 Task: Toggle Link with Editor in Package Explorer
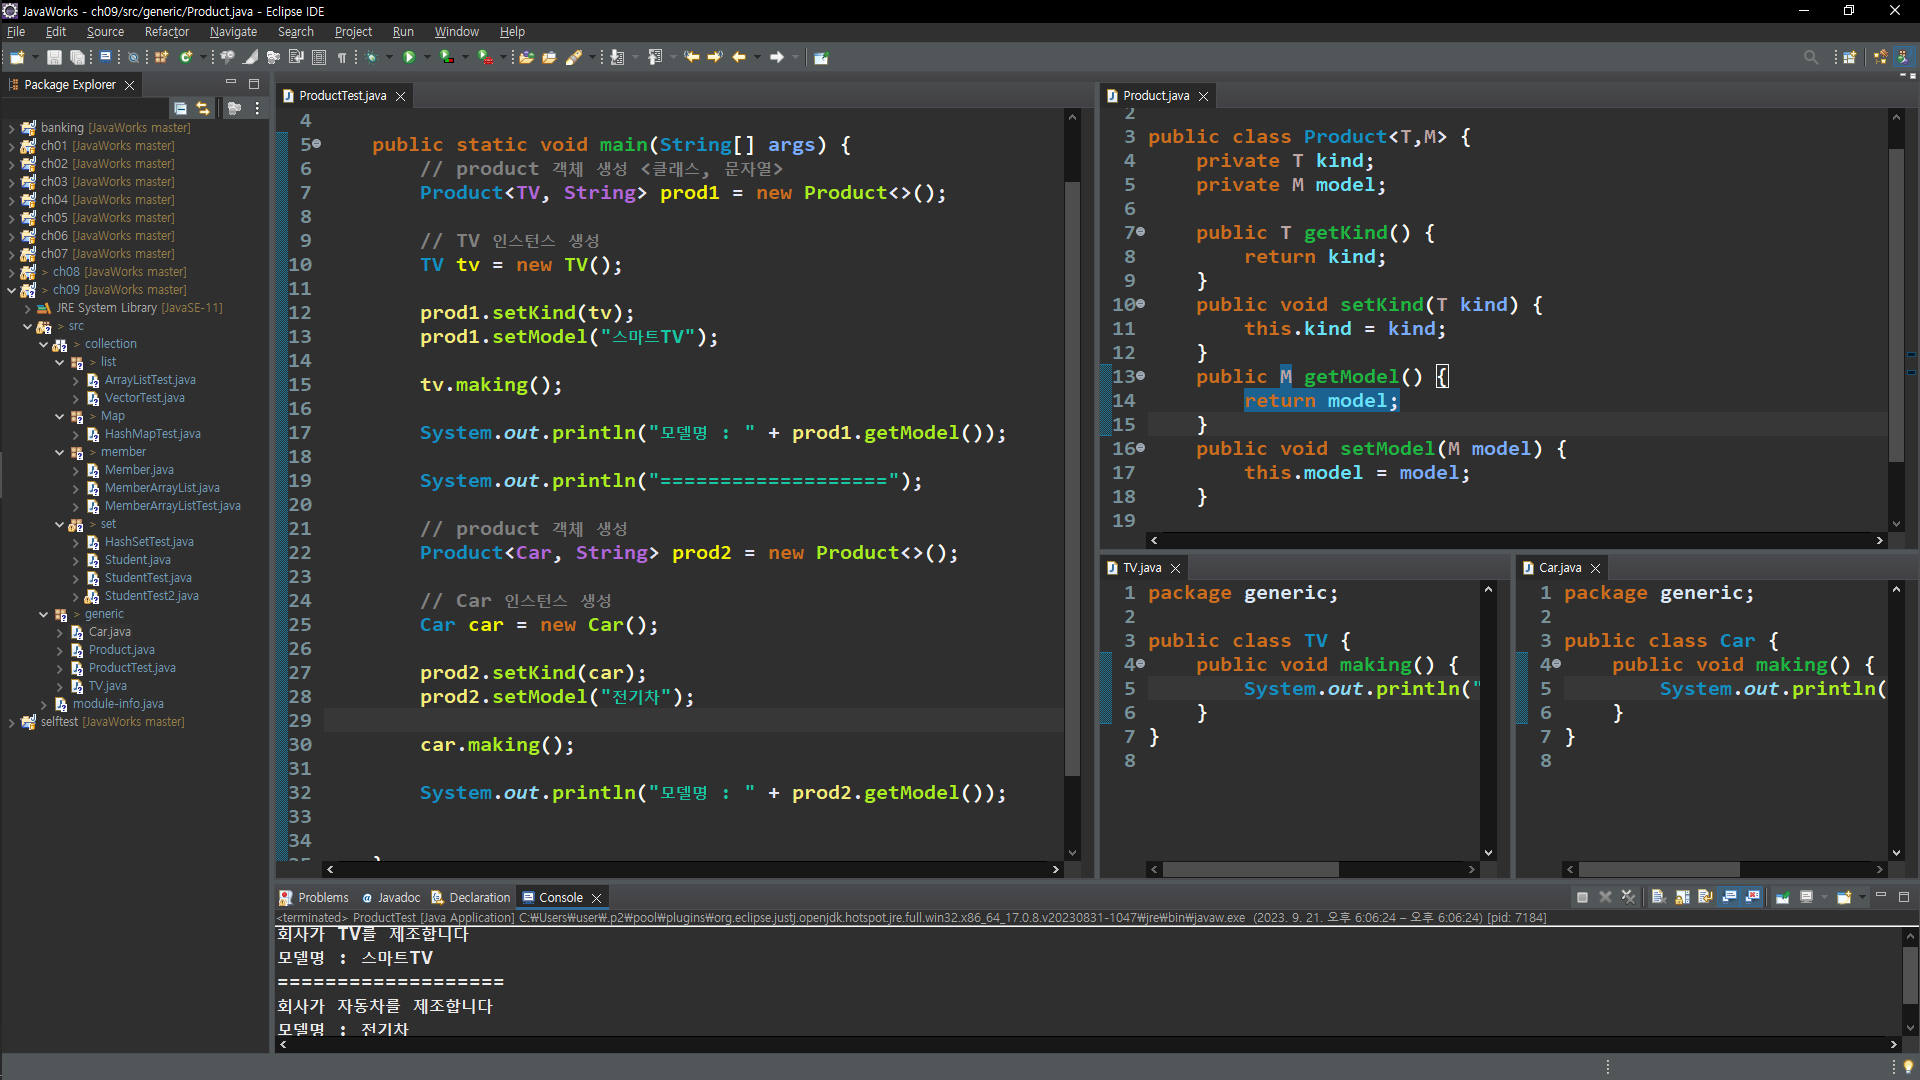pos(203,108)
